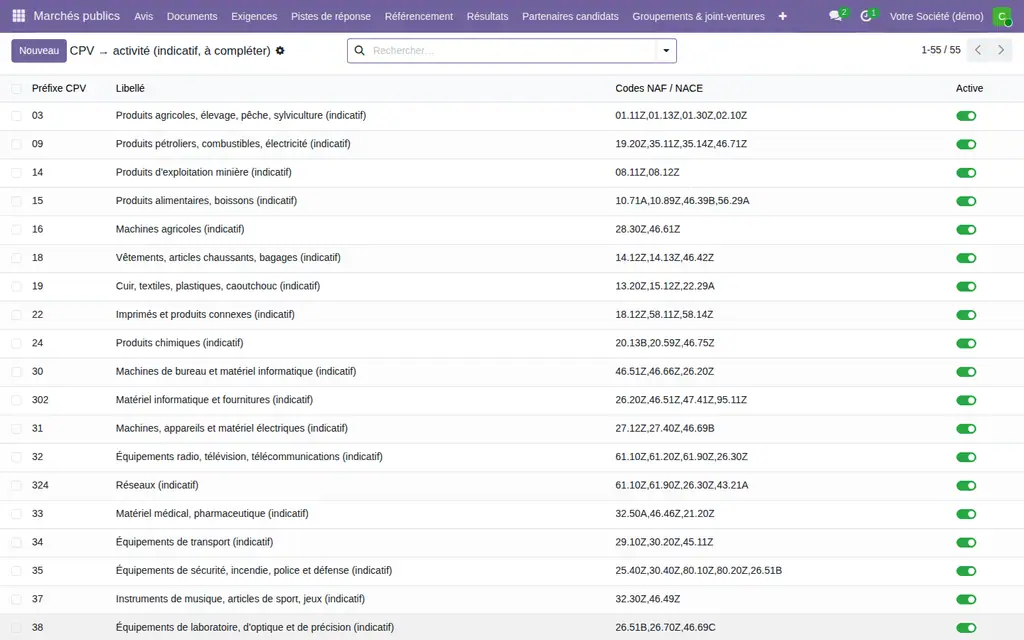Click the green user avatar icon
Viewport: 1024px width, 640px height.
tap(1002, 16)
